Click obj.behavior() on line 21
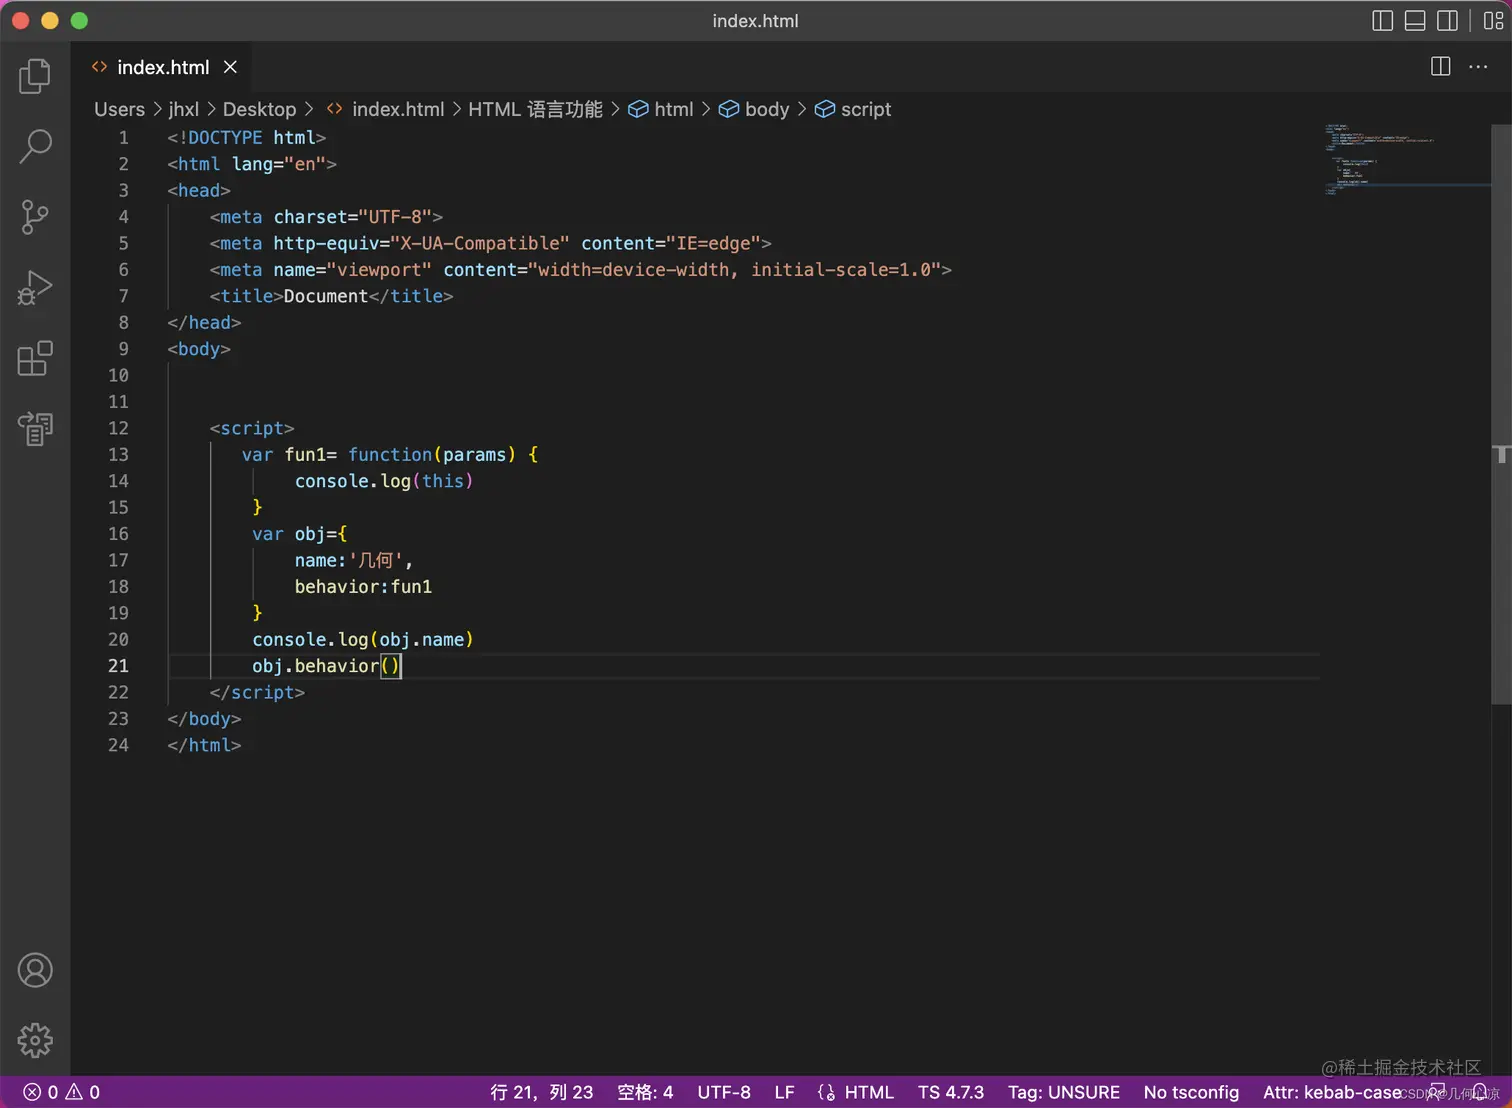 [x=326, y=666]
